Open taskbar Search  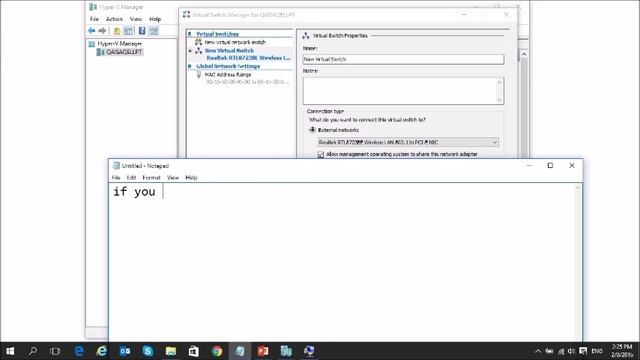(x=33, y=351)
